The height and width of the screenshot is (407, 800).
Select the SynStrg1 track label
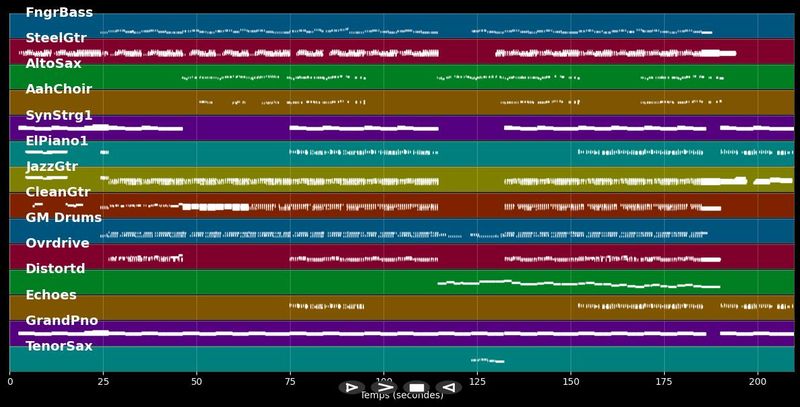[x=59, y=115]
